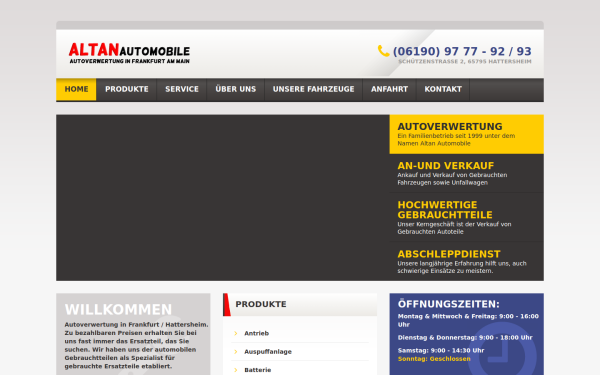Image resolution: width=600 pixels, height=375 pixels.
Task: Open the Antrieb product link
Action: (256, 333)
